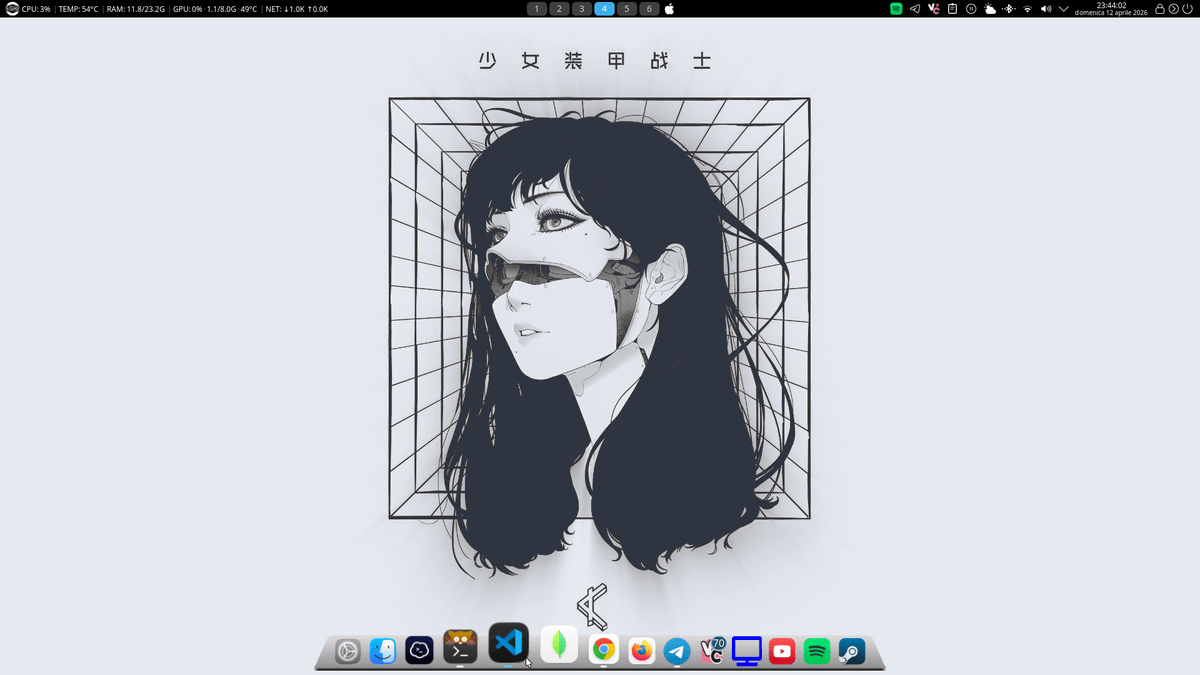
Task: Open Google Chrome from the dock
Action: tap(602, 650)
